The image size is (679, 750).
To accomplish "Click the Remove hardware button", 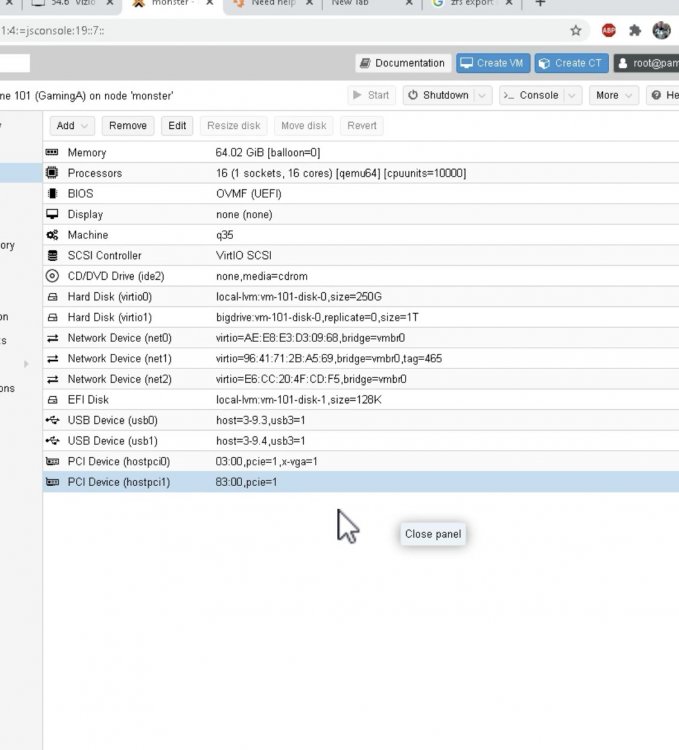I will 128,125.
